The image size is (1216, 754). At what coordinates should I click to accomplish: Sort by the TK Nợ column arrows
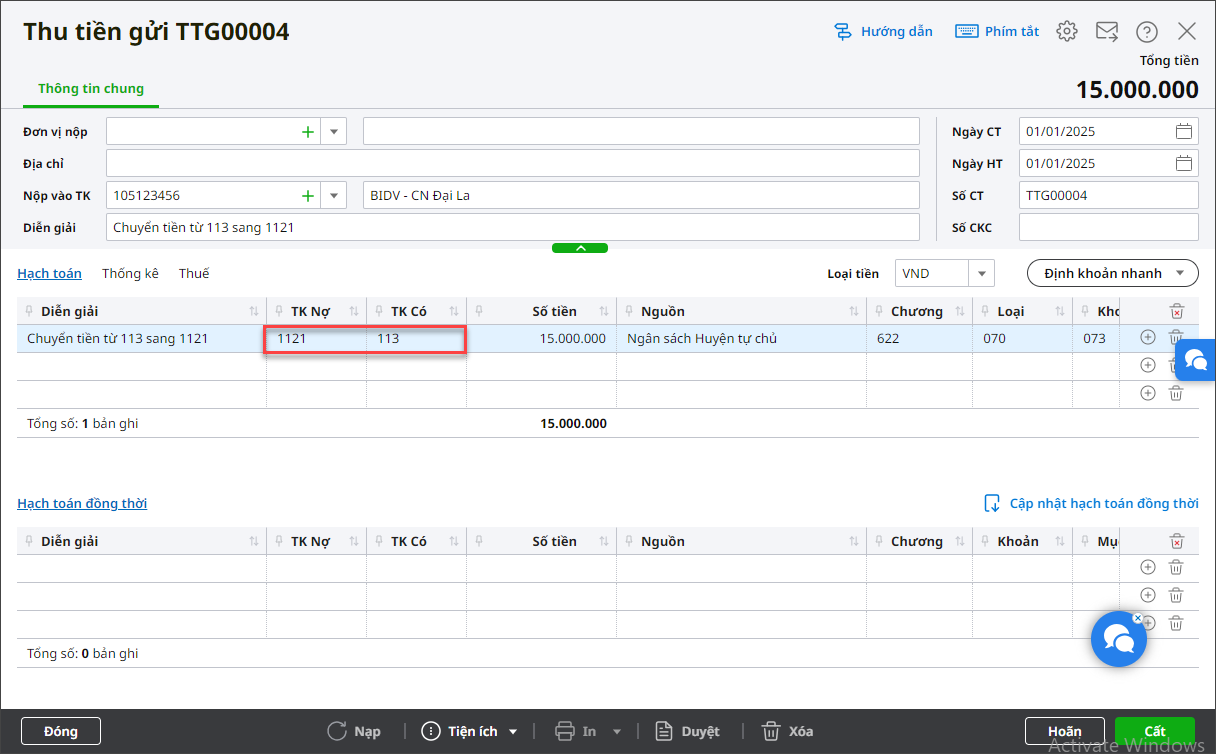pyautogui.click(x=354, y=311)
